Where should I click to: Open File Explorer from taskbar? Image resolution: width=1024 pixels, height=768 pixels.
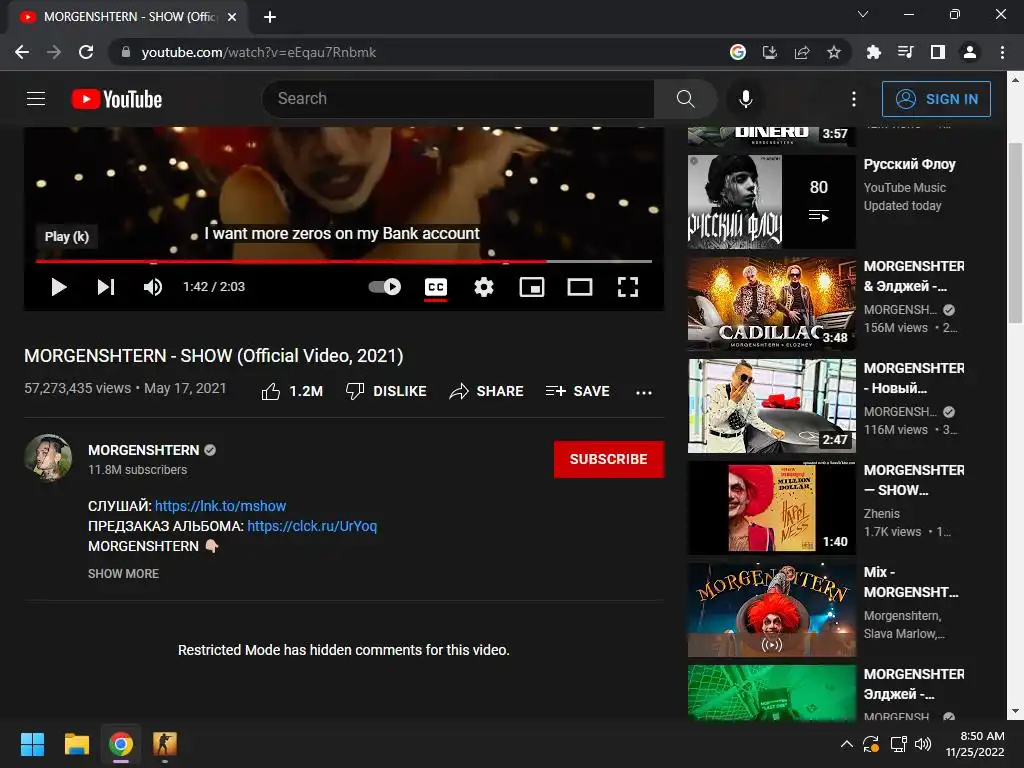tap(76, 744)
